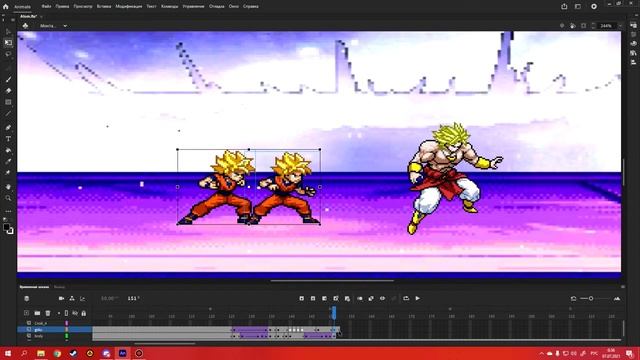Select the goku layer row

(55, 329)
